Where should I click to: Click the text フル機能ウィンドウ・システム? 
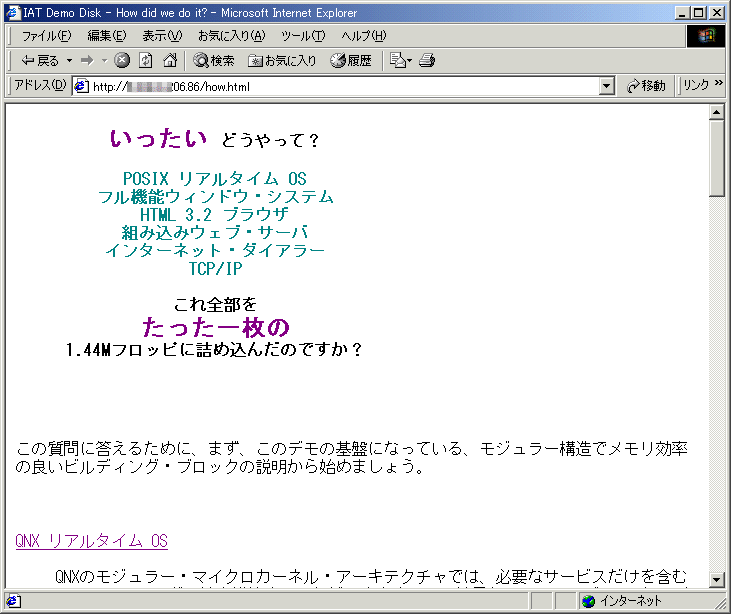pos(215,197)
